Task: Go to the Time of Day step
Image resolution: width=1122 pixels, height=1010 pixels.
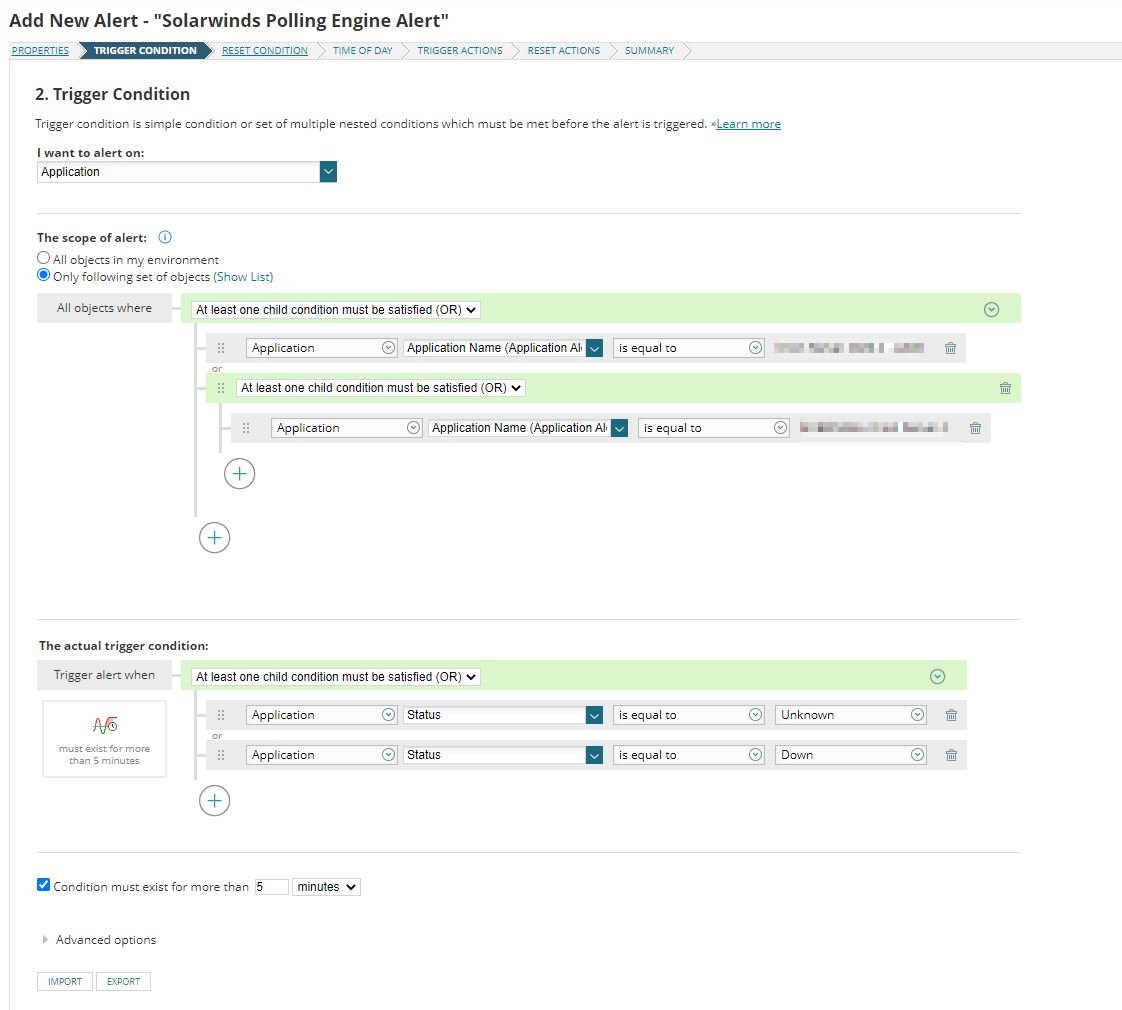Action: 363,51
